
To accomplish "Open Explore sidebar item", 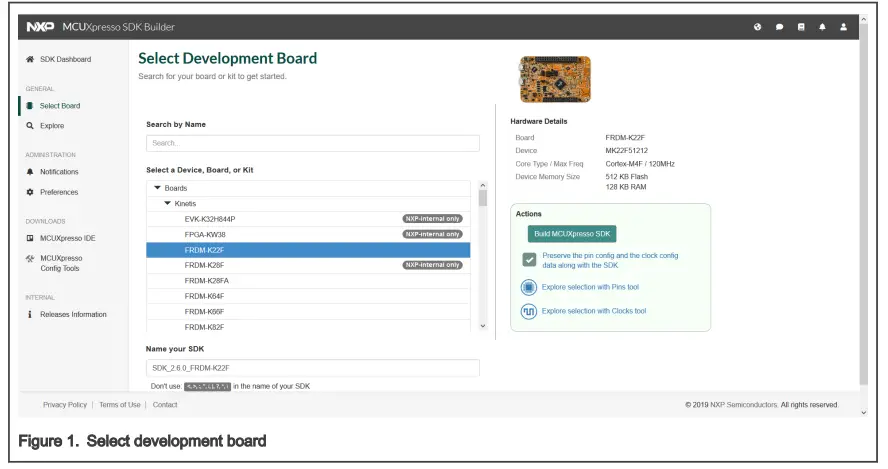I will pos(52,126).
